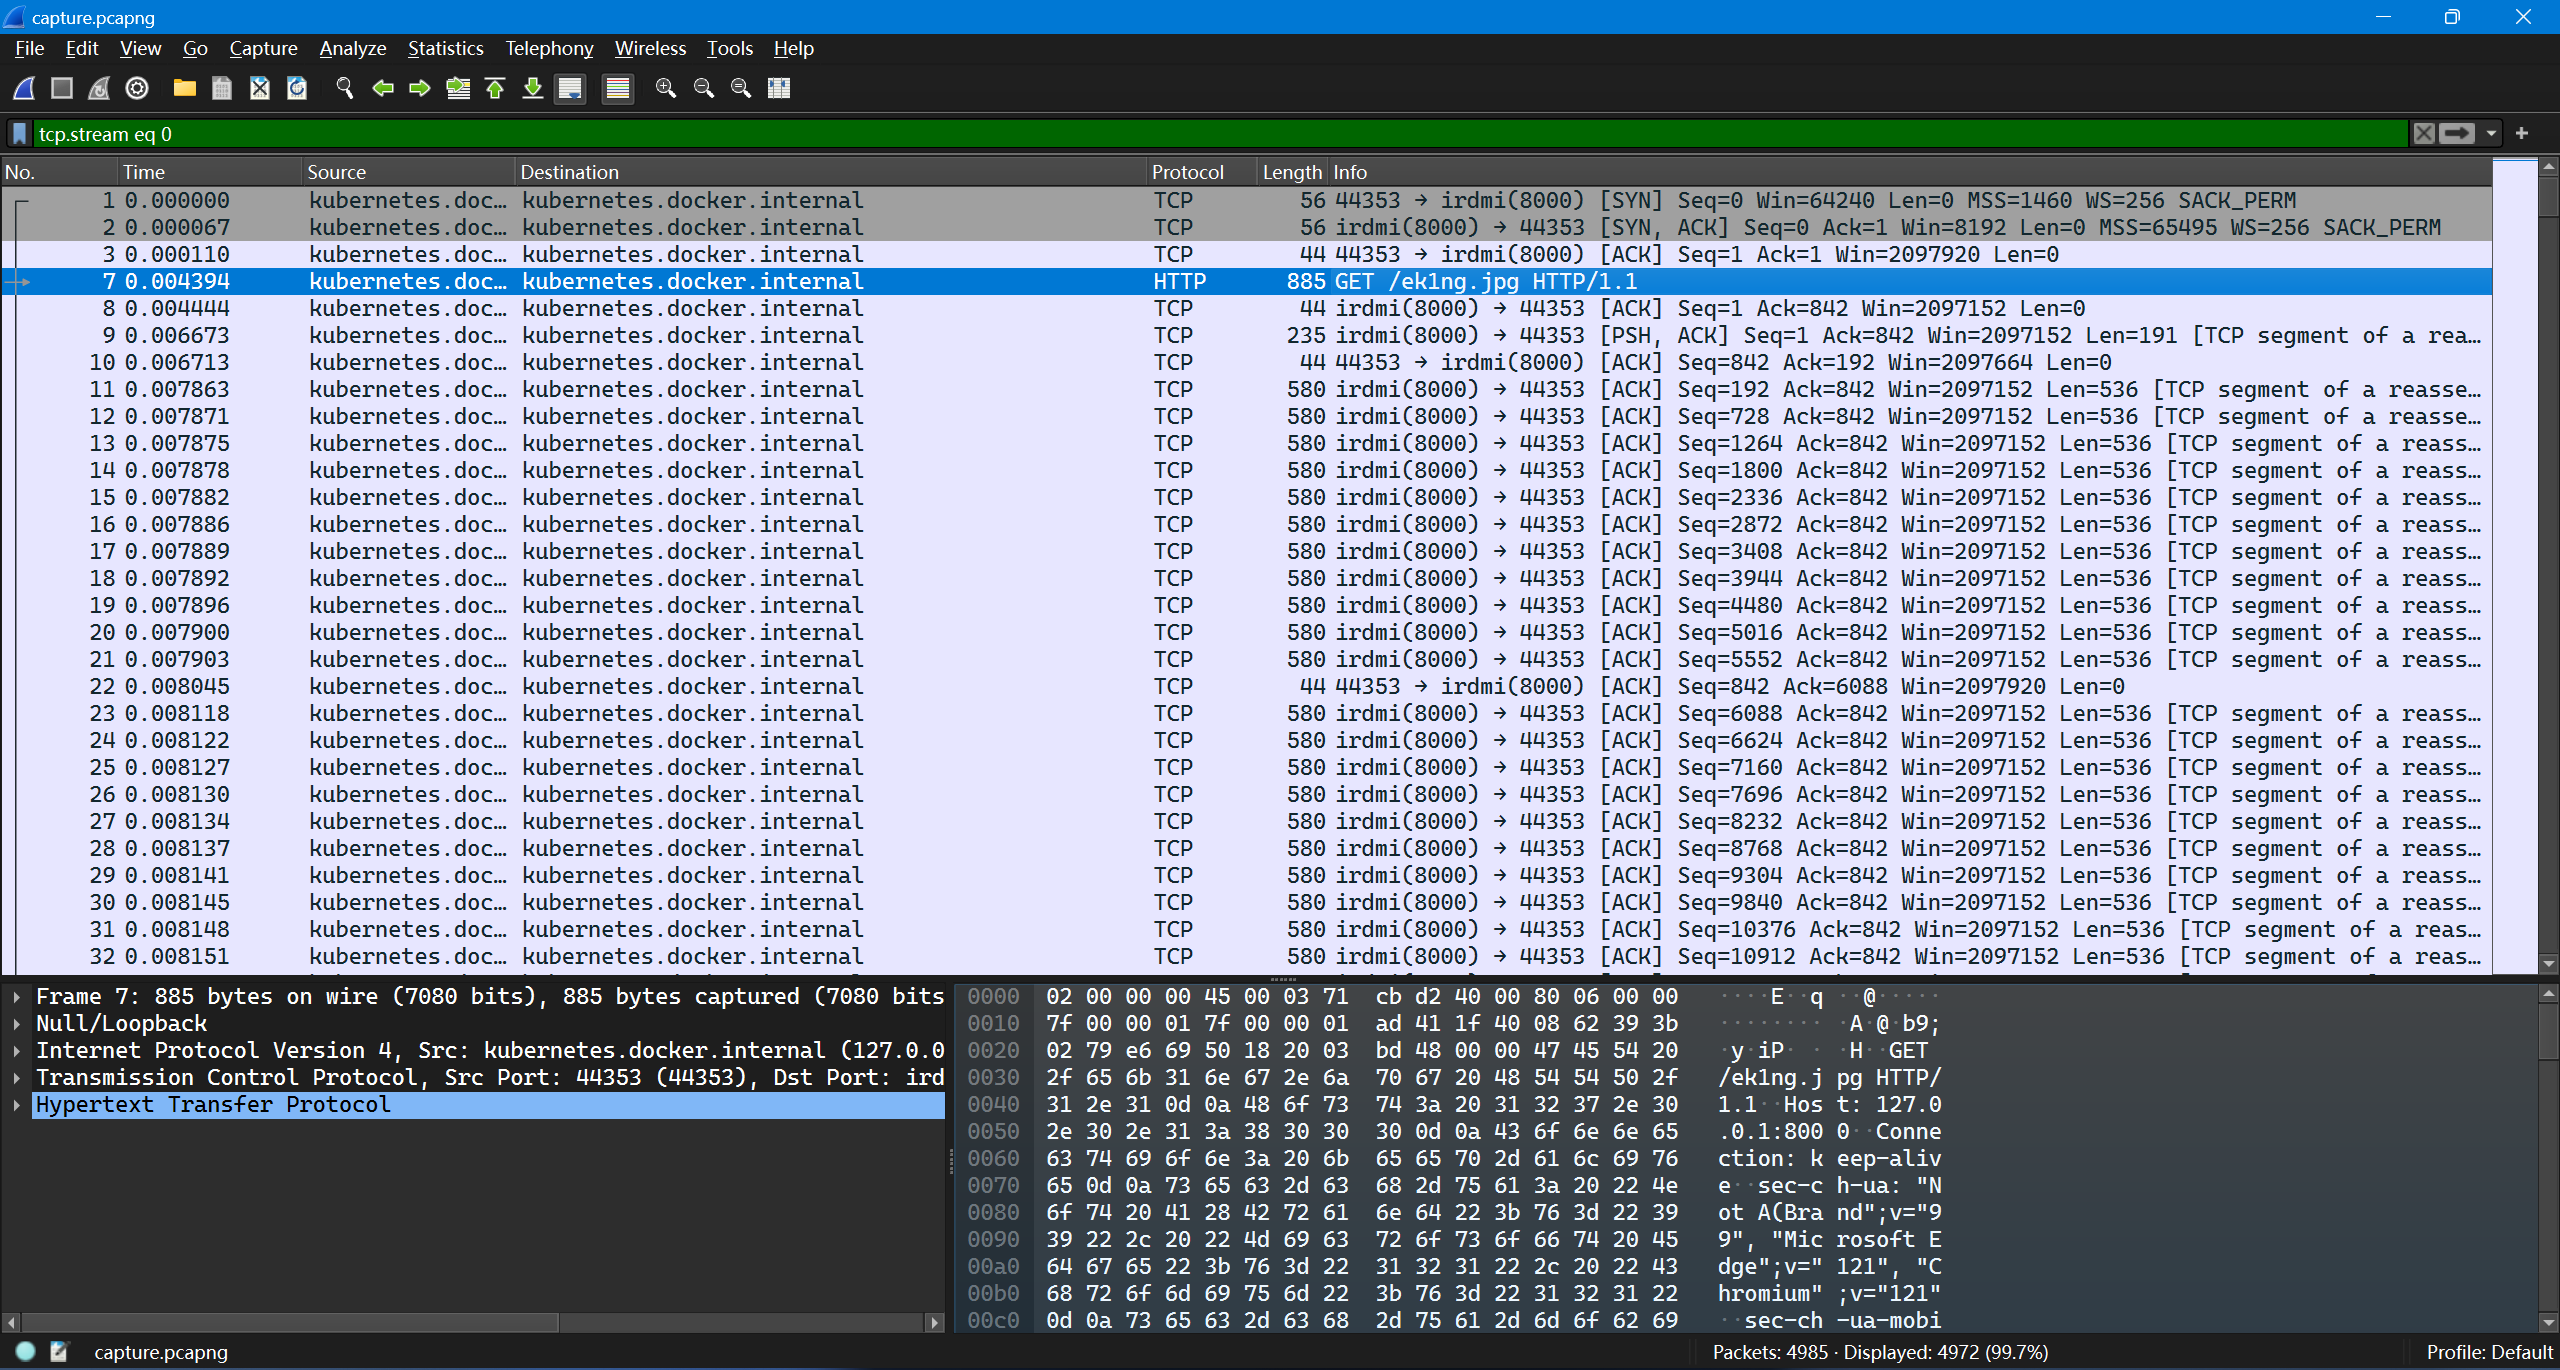Toggle packet colorization rules button
The image size is (2560, 1370).
pyautogui.click(x=618, y=88)
